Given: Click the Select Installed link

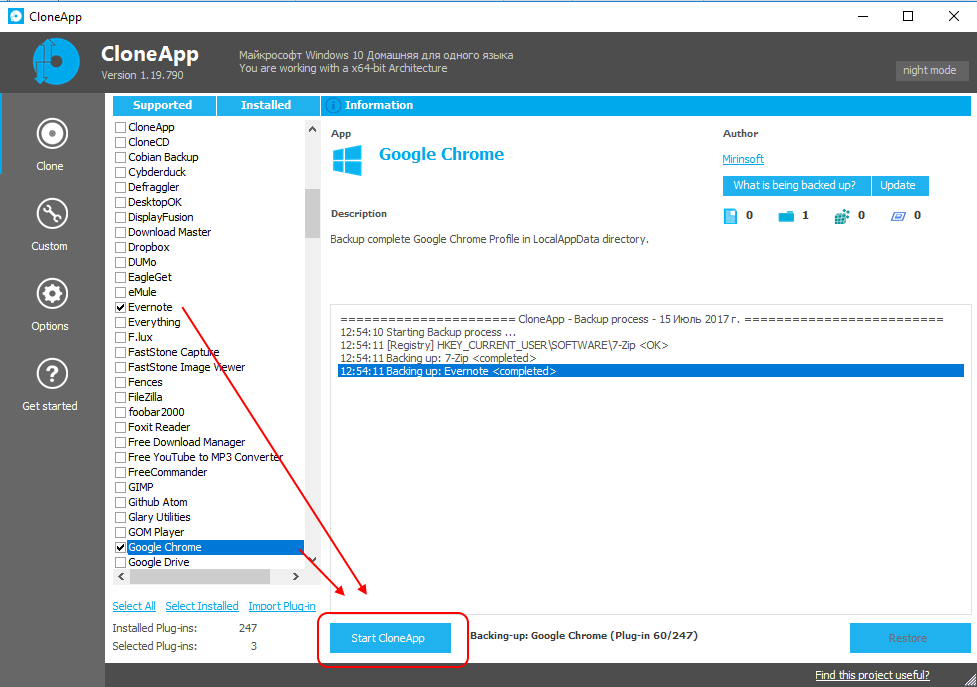Looking at the screenshot, I should click(202, 606).
